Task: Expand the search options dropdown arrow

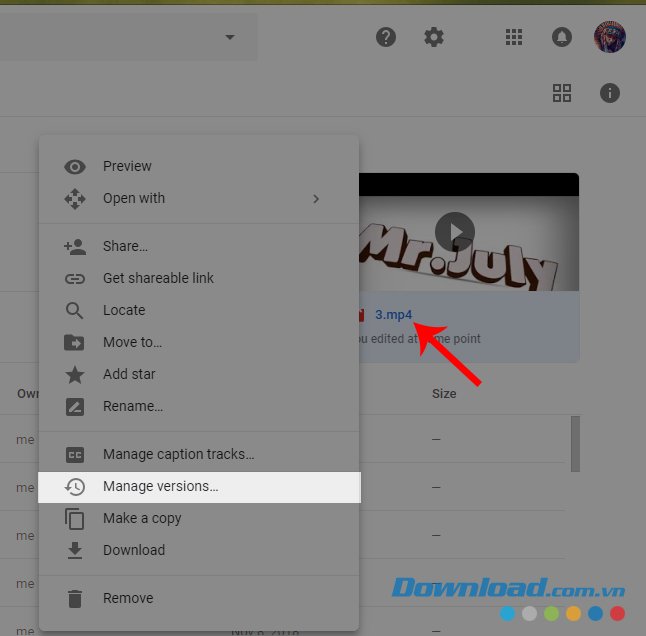Action: pos(230,38)
